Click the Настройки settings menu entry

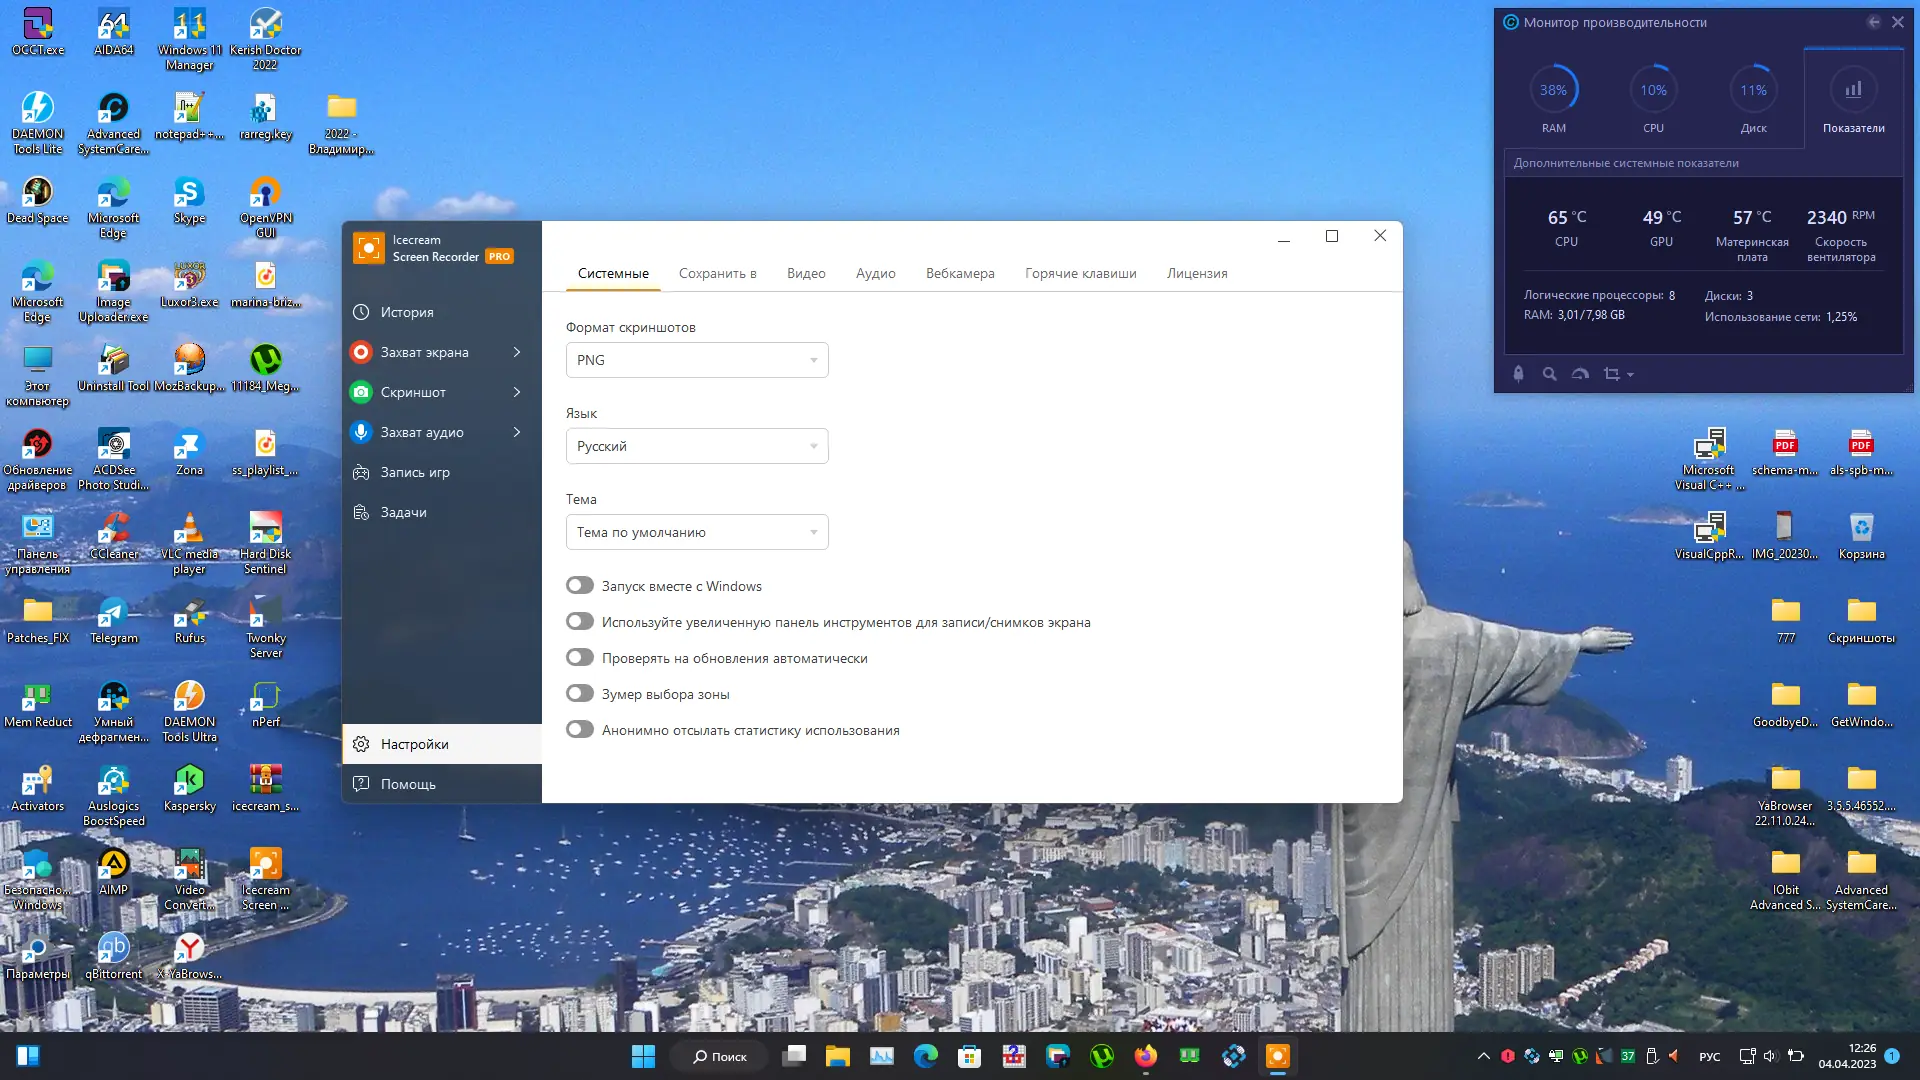point(414,744)
